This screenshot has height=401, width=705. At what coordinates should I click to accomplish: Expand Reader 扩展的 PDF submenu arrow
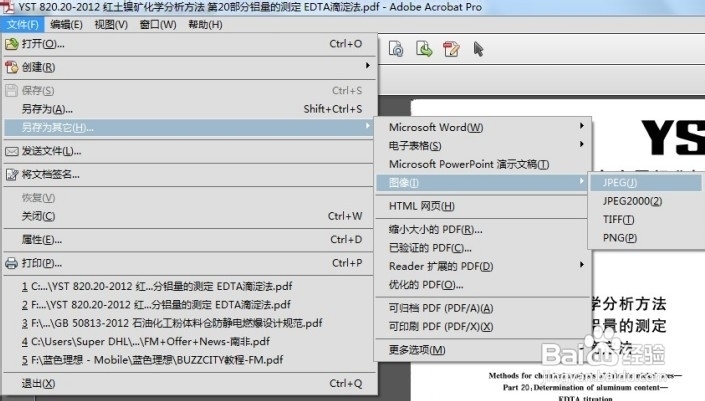pyautogui.click(x=582, y=264)
